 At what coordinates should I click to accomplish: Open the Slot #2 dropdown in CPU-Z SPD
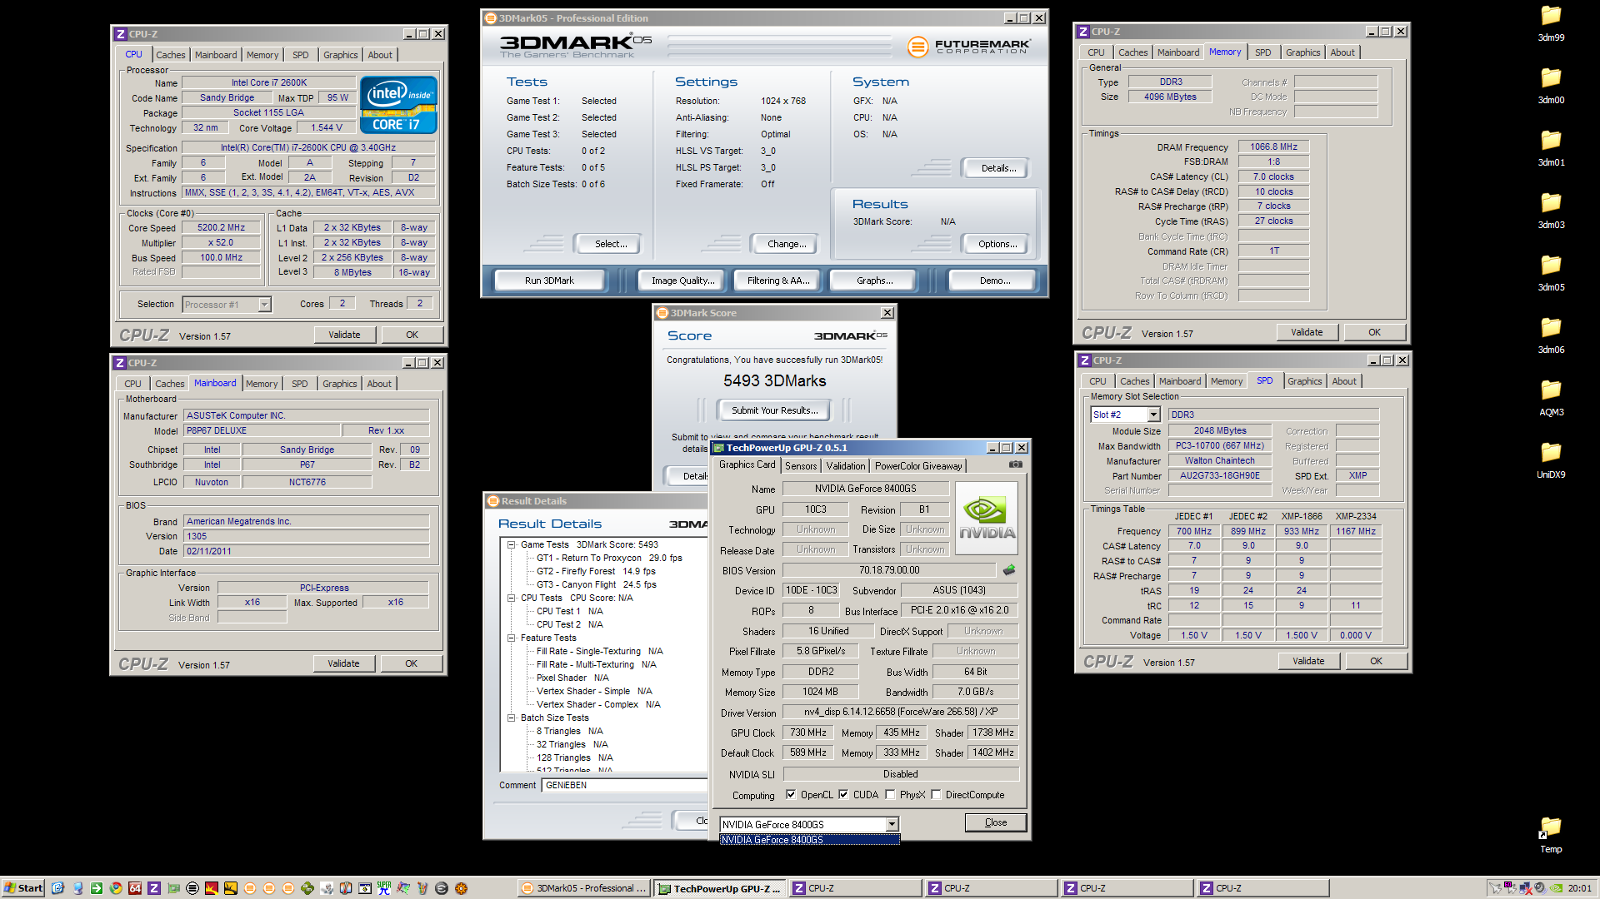pos(1153,415)
